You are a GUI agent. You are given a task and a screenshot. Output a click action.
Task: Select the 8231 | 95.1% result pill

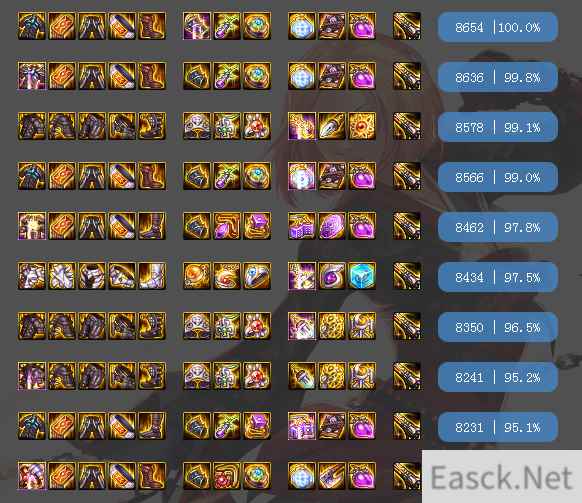(498, 427)
